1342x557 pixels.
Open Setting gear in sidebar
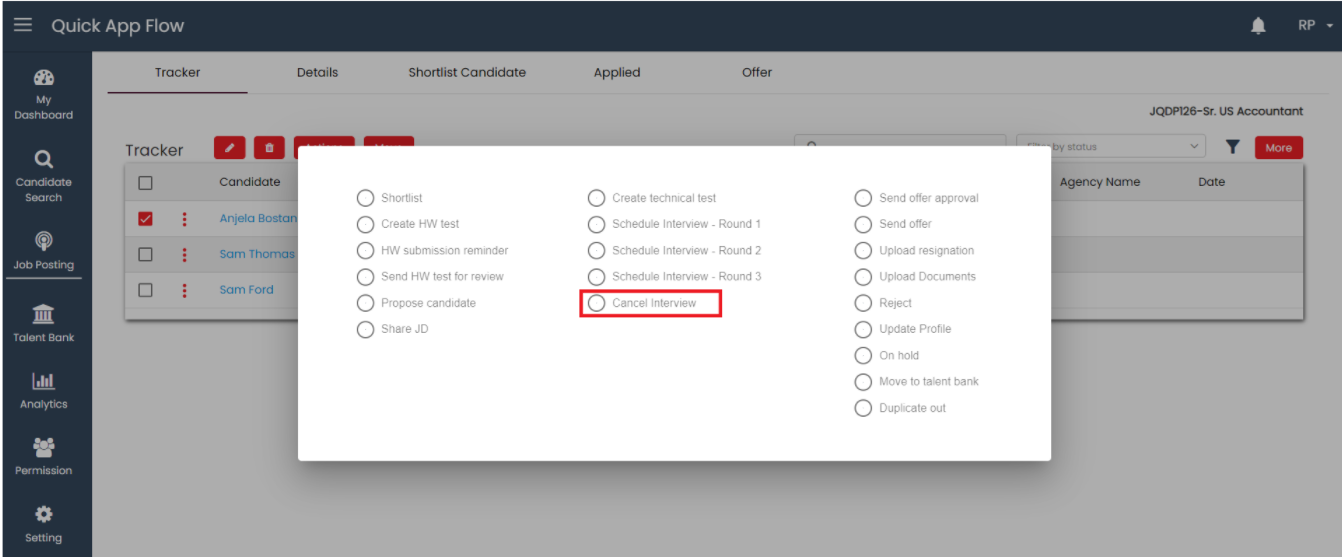point(44,523)
